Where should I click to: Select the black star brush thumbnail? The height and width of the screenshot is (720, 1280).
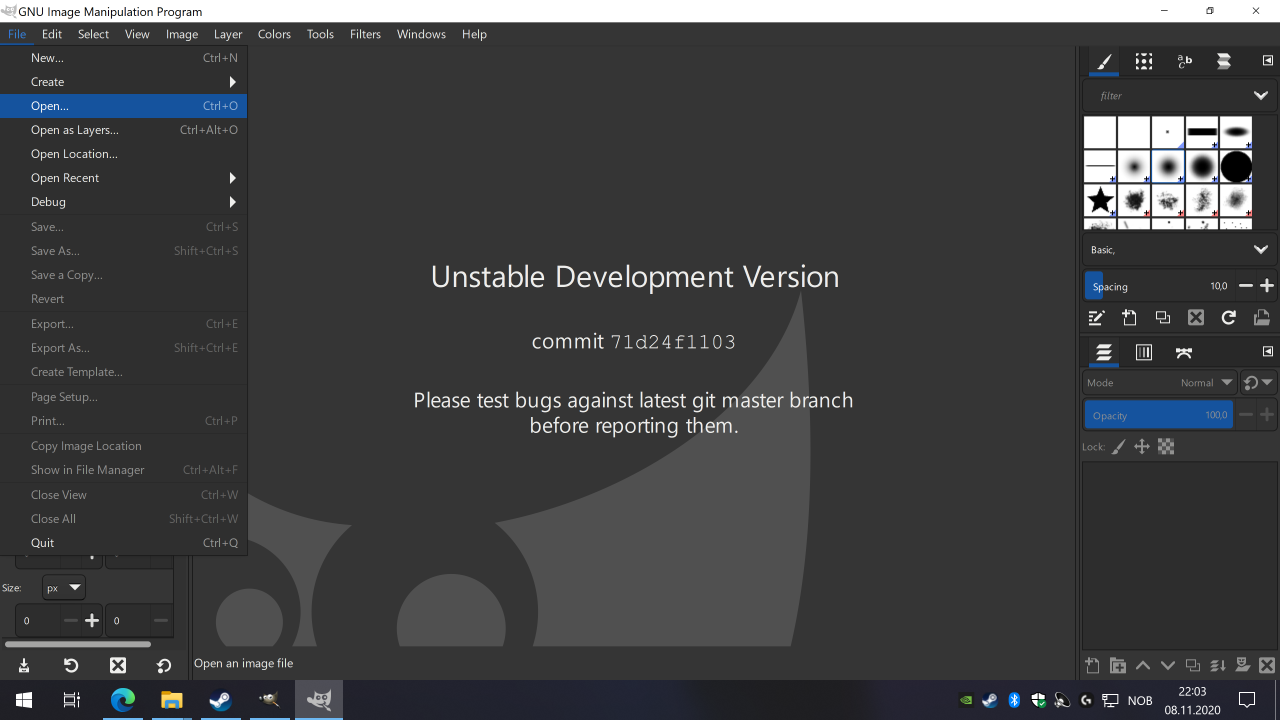coord(1100,201)
